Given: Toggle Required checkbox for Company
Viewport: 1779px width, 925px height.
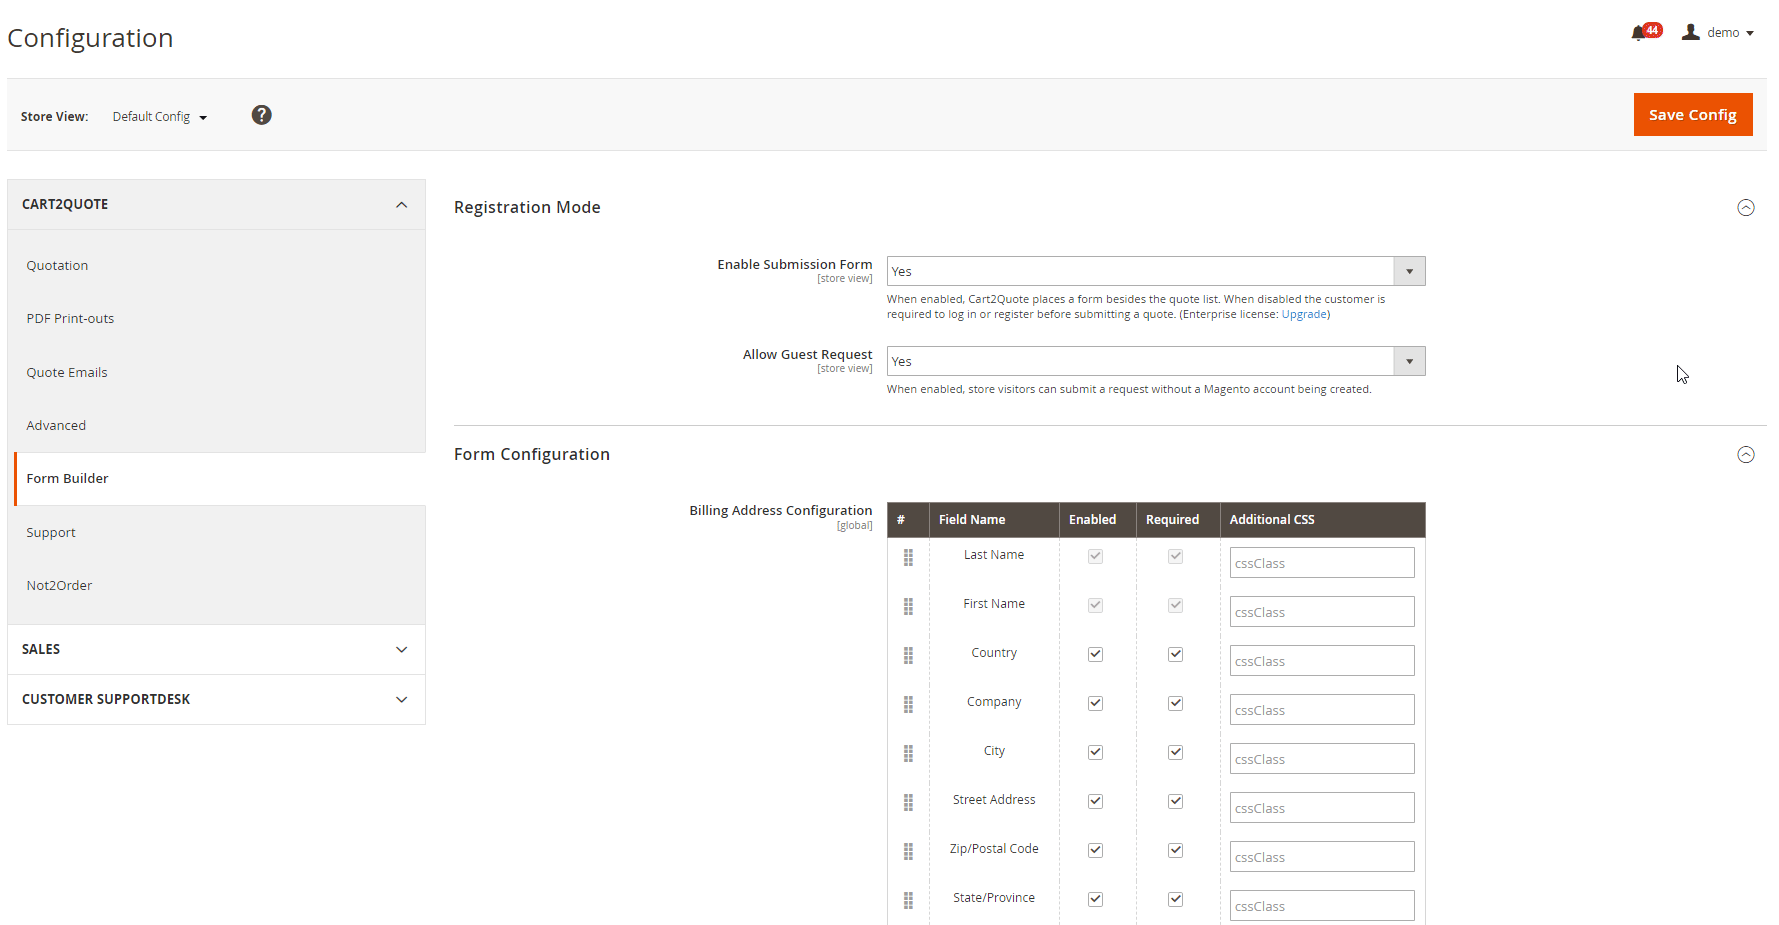Looking at the screenshot, I should [1175, 703].
